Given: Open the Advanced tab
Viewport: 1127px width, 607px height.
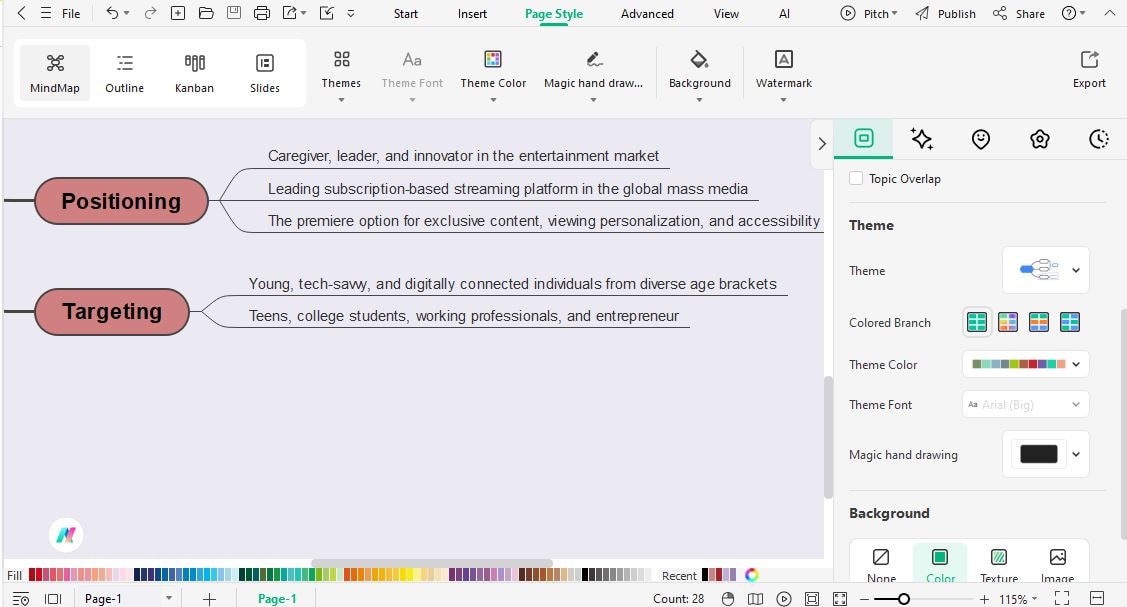Looking at the screenshot, I should pos(647,14).
